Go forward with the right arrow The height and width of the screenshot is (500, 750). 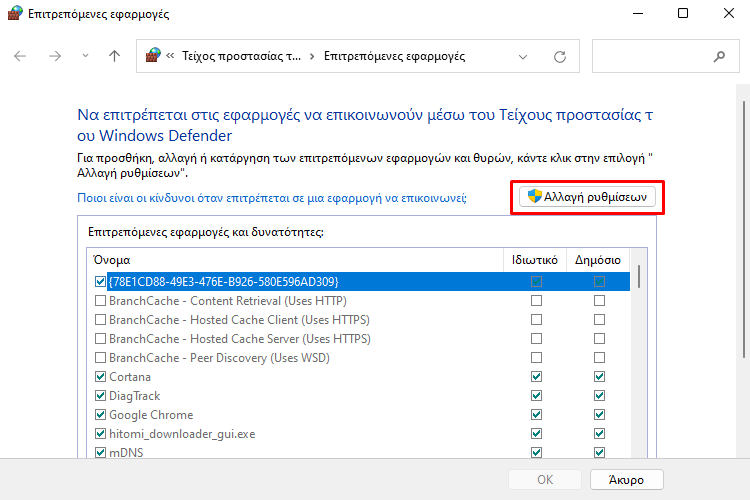click(x=55, y=56)
